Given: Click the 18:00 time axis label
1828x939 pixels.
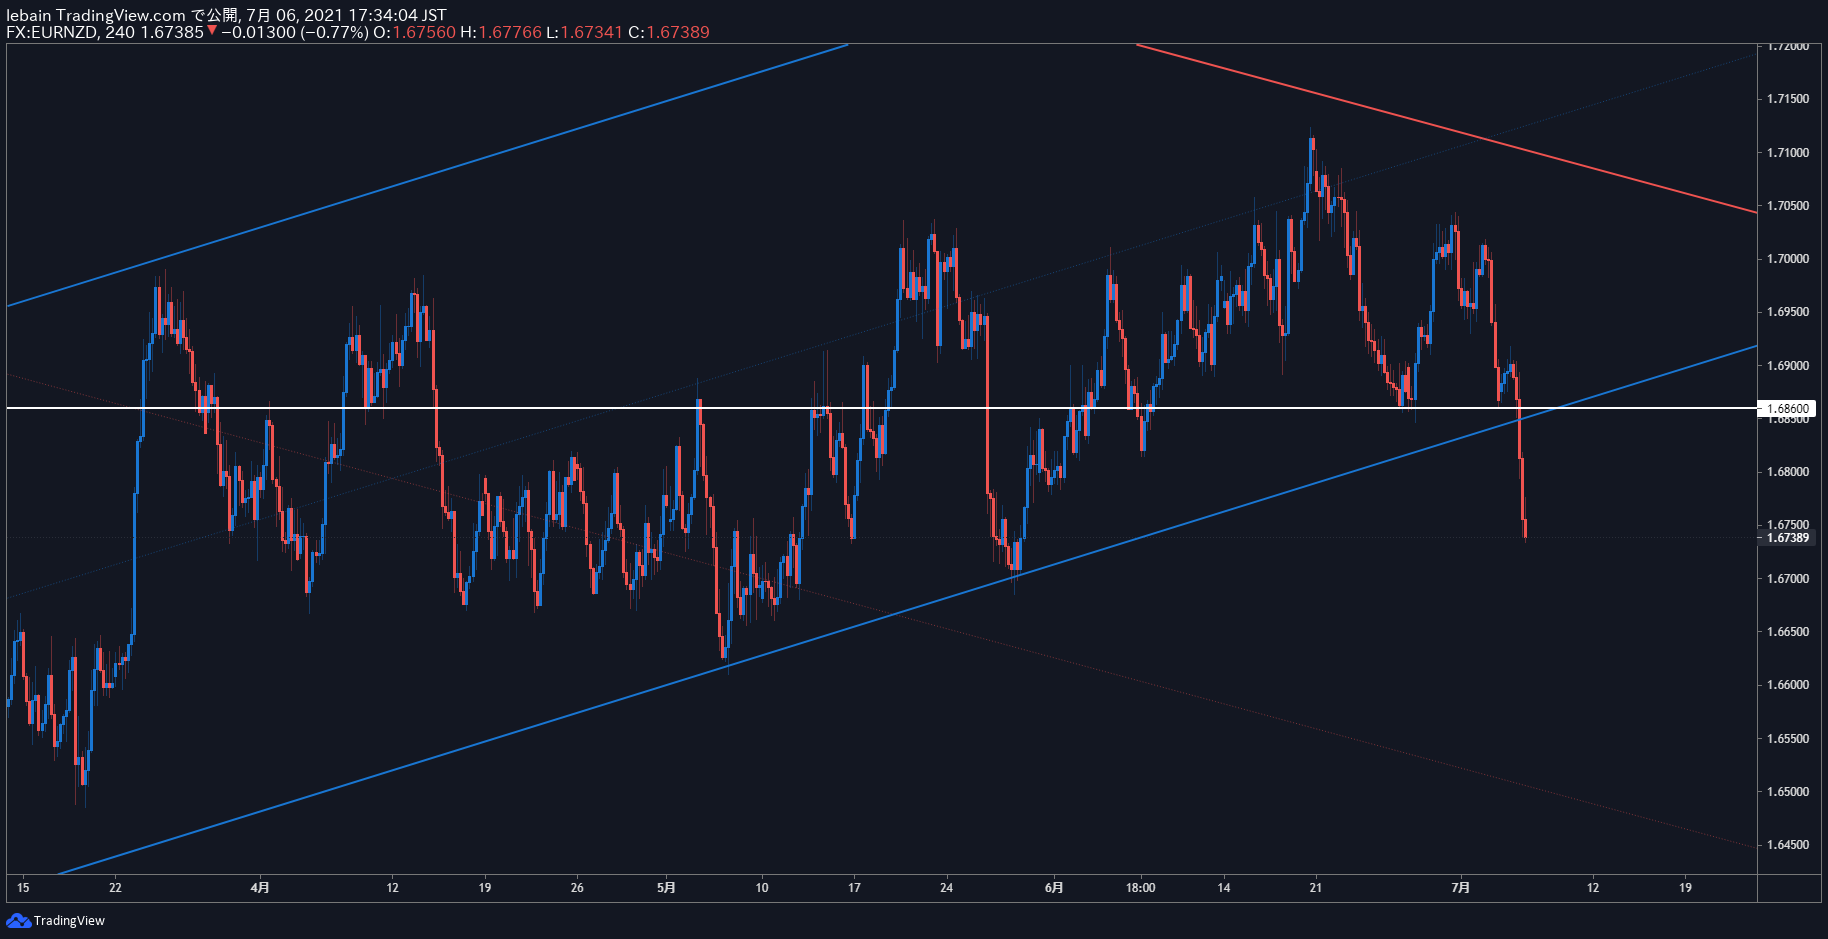Looking at the screenshot, I should [1141, 887].
